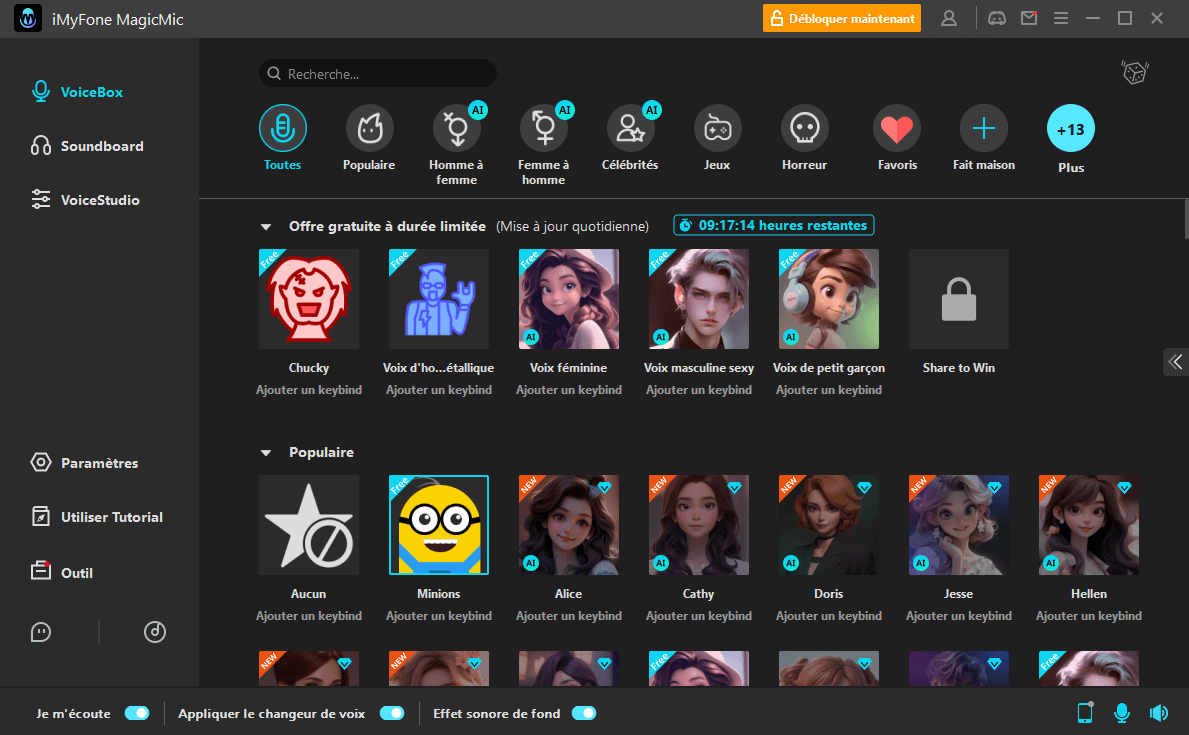Add a keybind for Chucky
This screenshot has width=1189, height=735.
pos(309,390)
